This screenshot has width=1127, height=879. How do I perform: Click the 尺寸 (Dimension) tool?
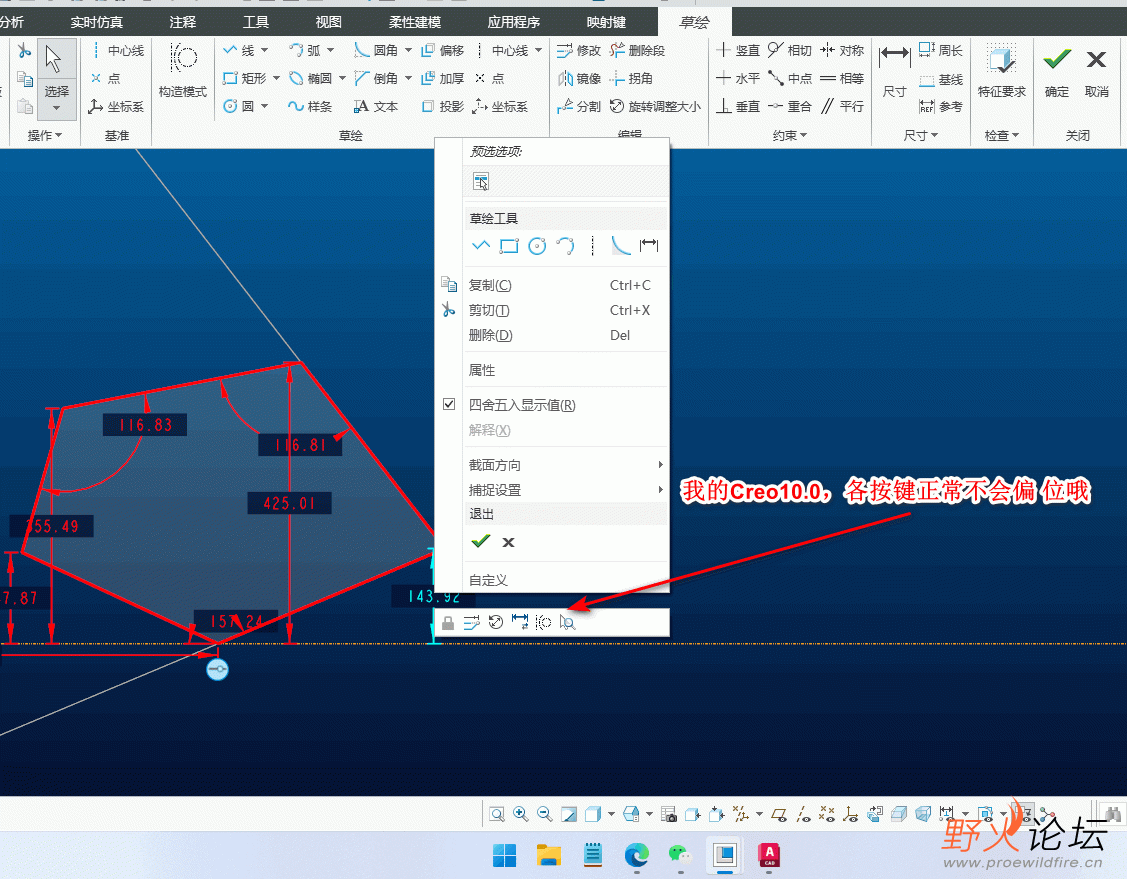(894, 70)
